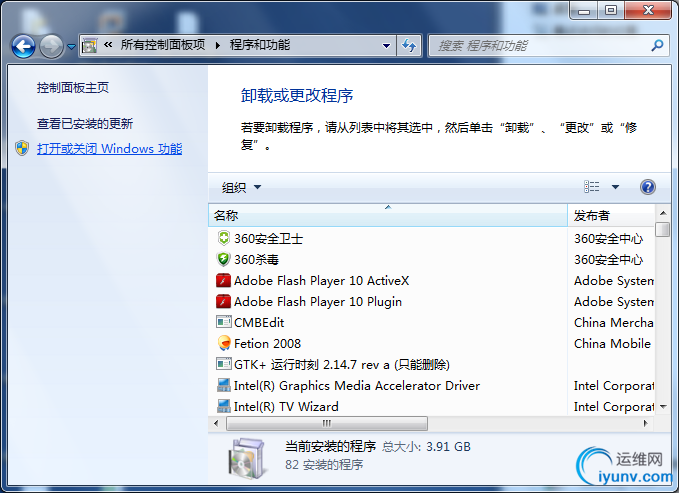
Task: Select the 360杀毒 shield icon
Action: pos(223,259)
